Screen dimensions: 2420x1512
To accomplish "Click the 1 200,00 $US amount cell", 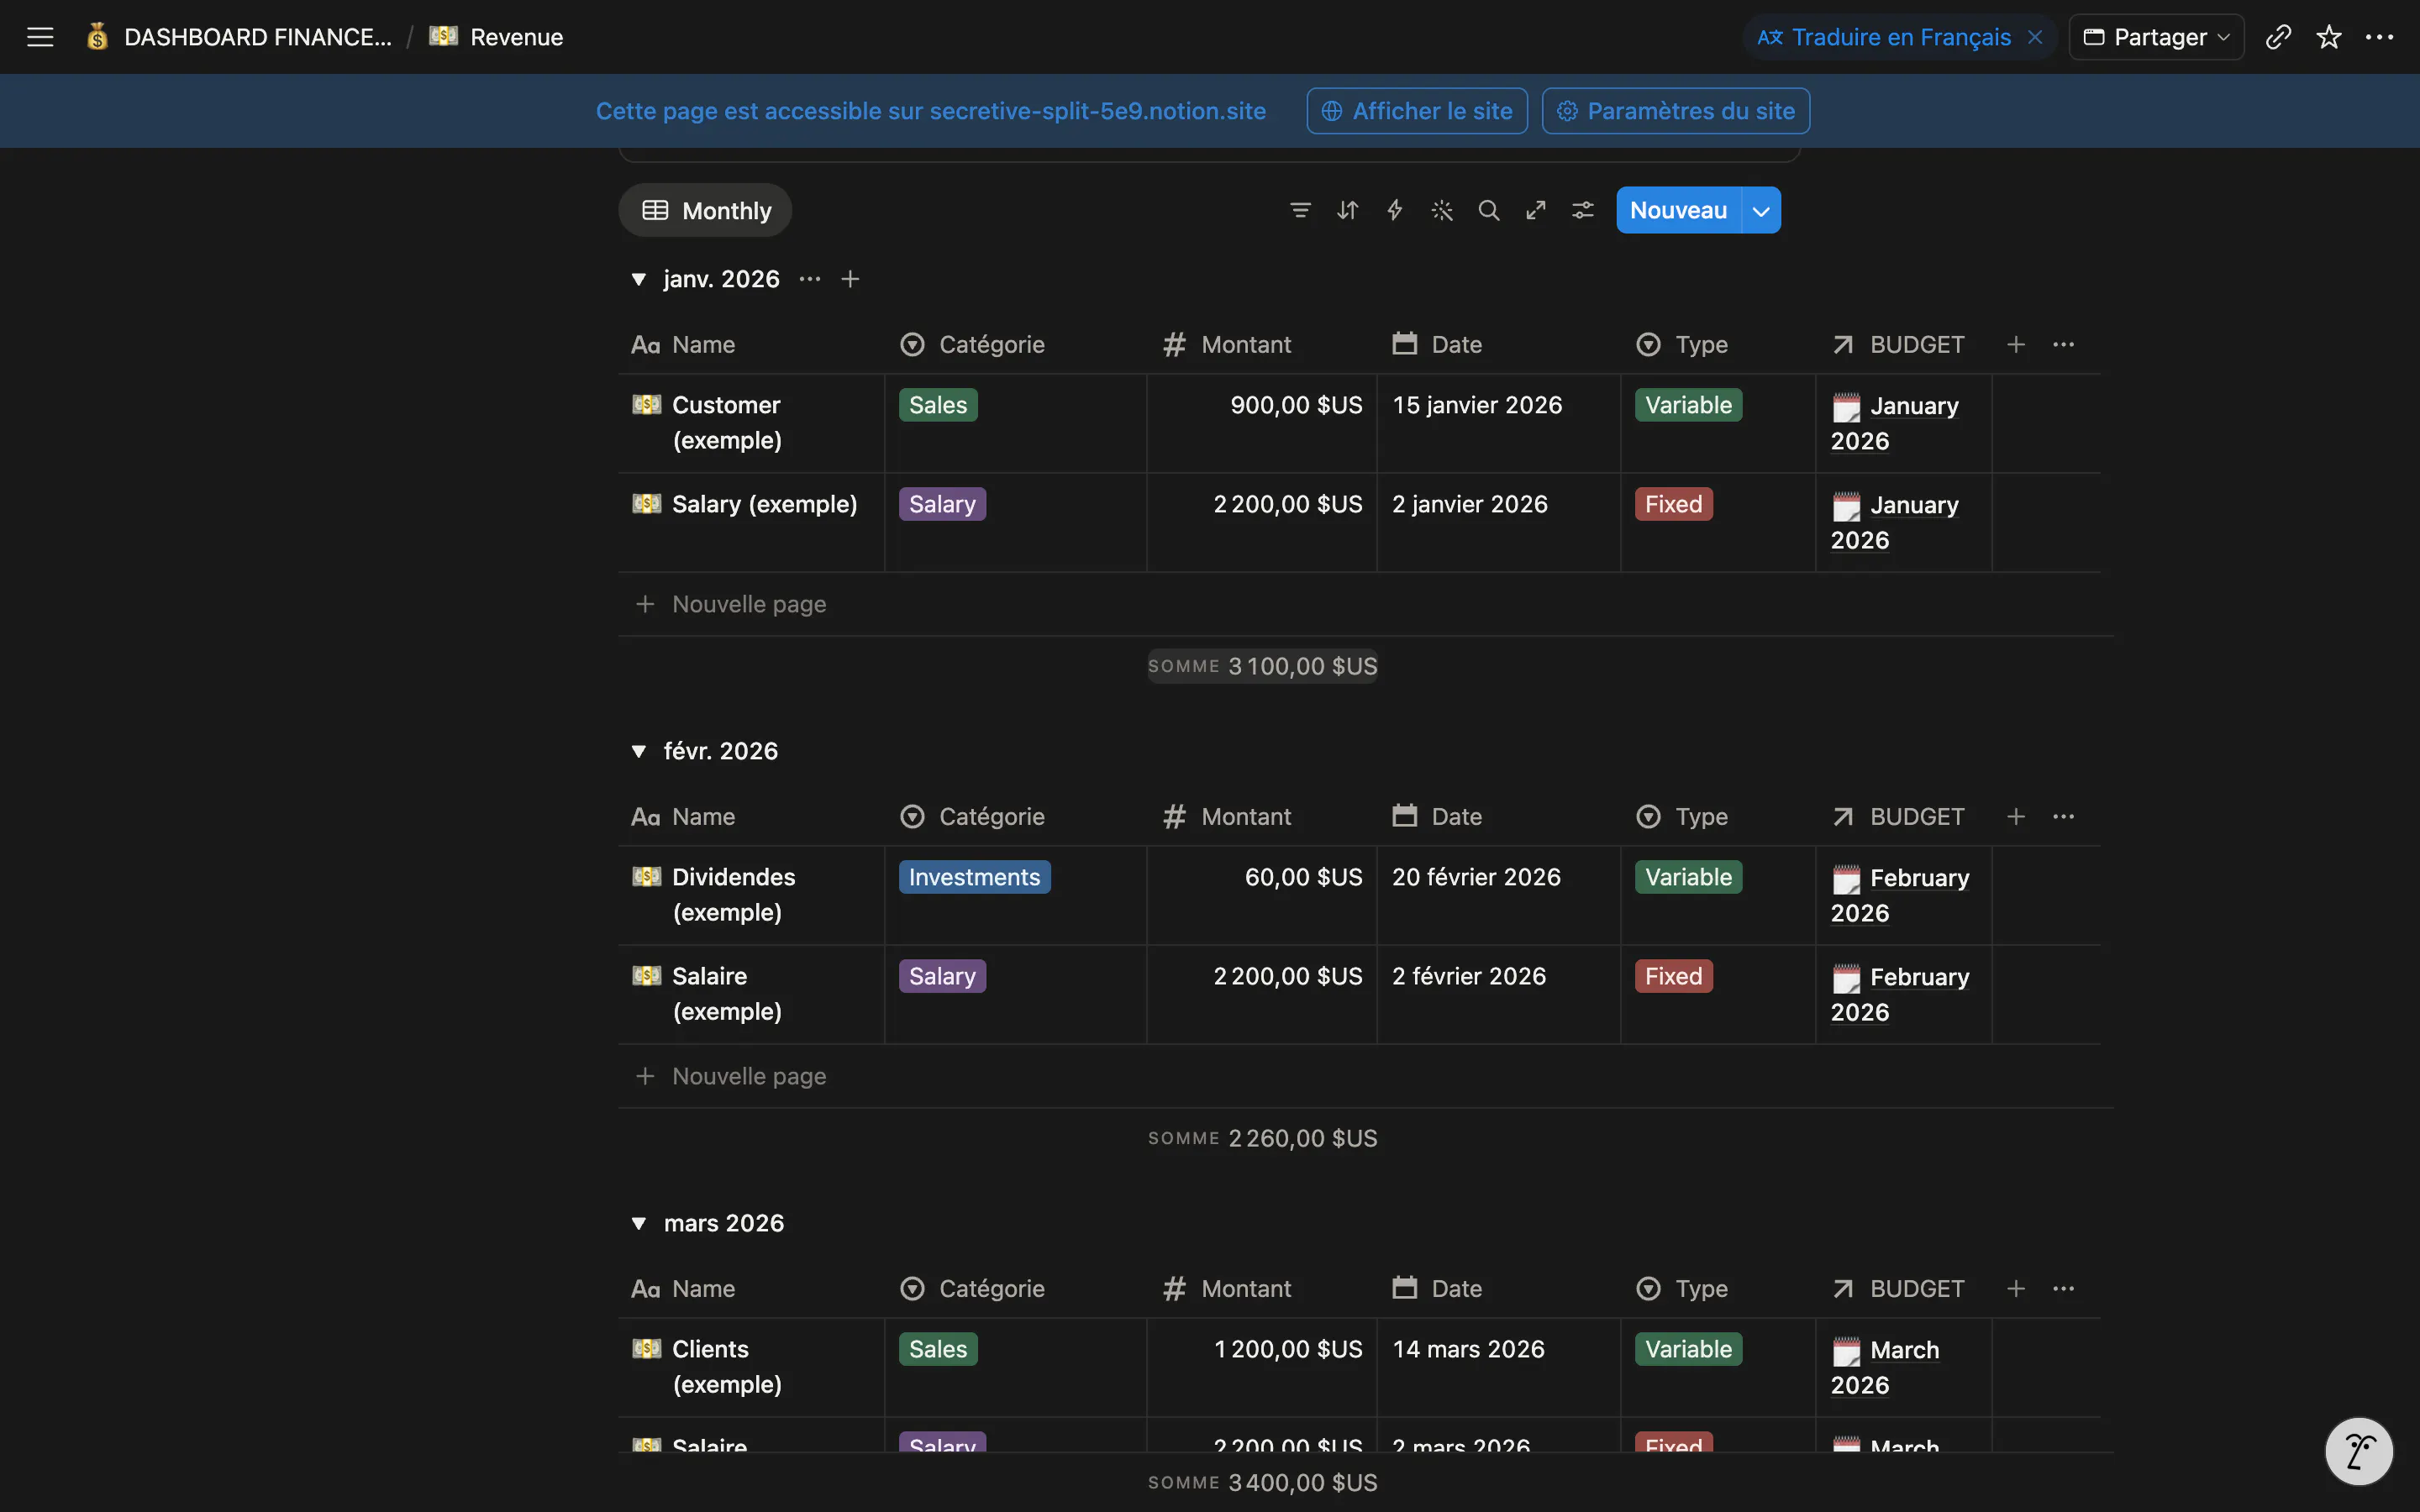I will point(1262,1367).
